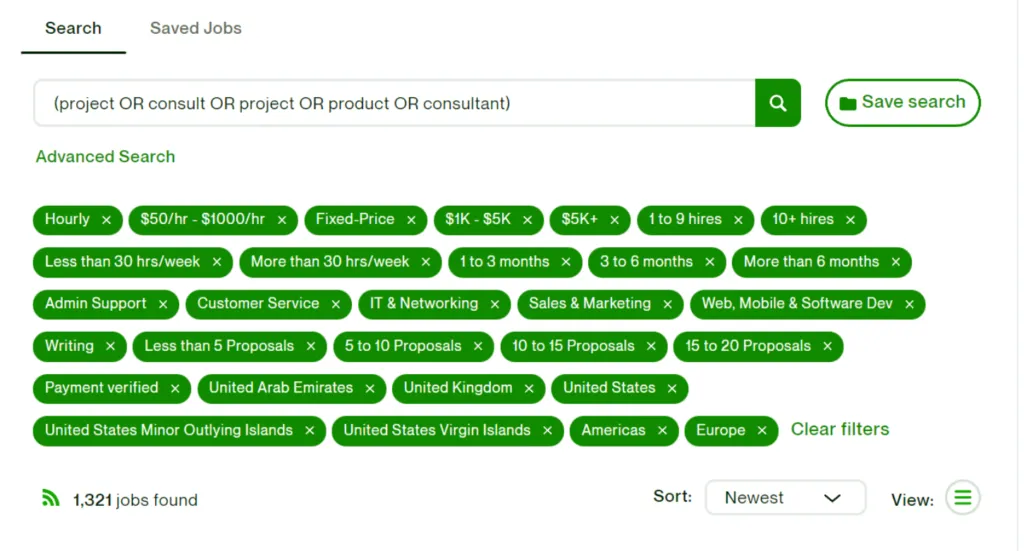Switch to the Saved Jobs tab

[x=195, y=28]
